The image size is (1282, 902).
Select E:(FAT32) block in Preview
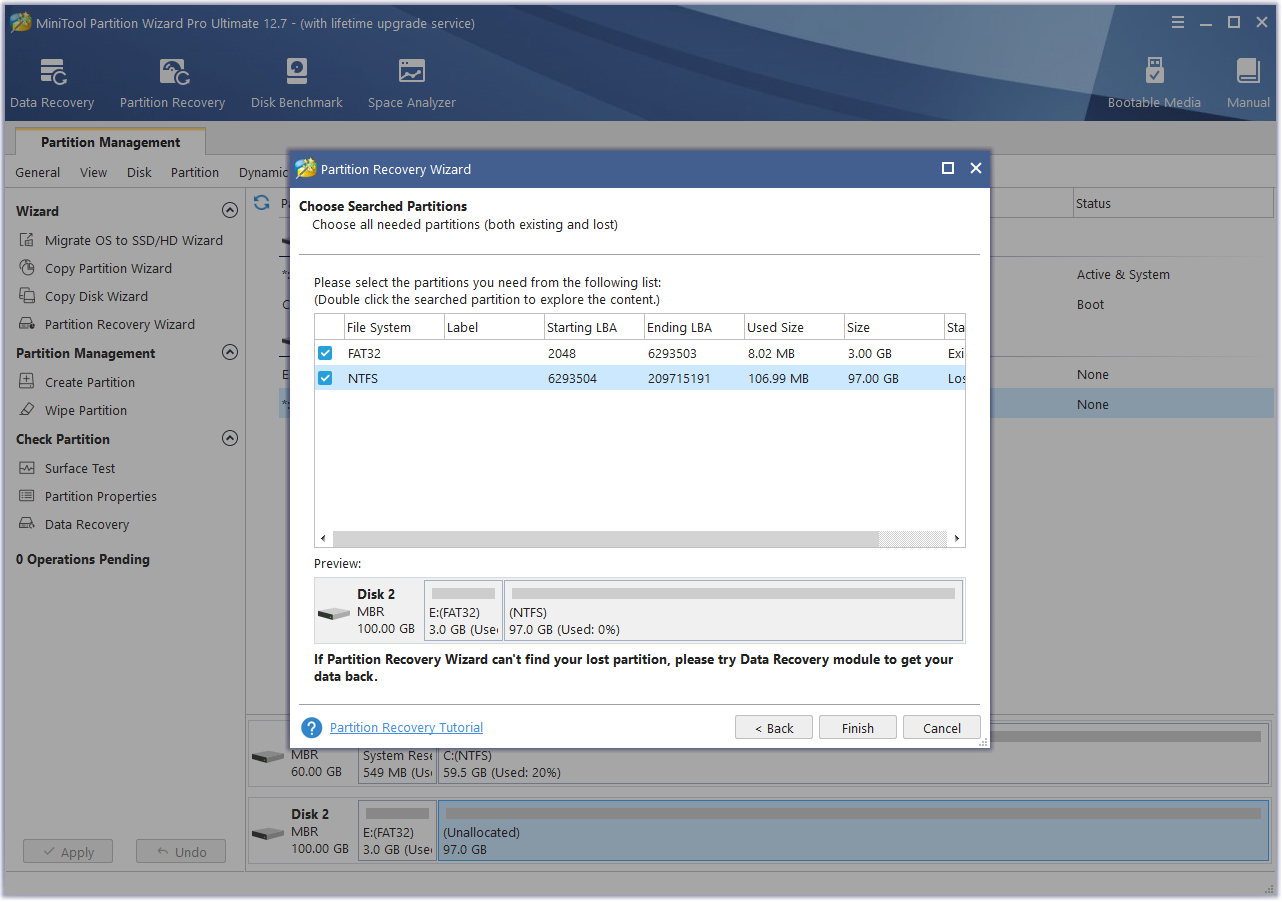pos(464,610)
